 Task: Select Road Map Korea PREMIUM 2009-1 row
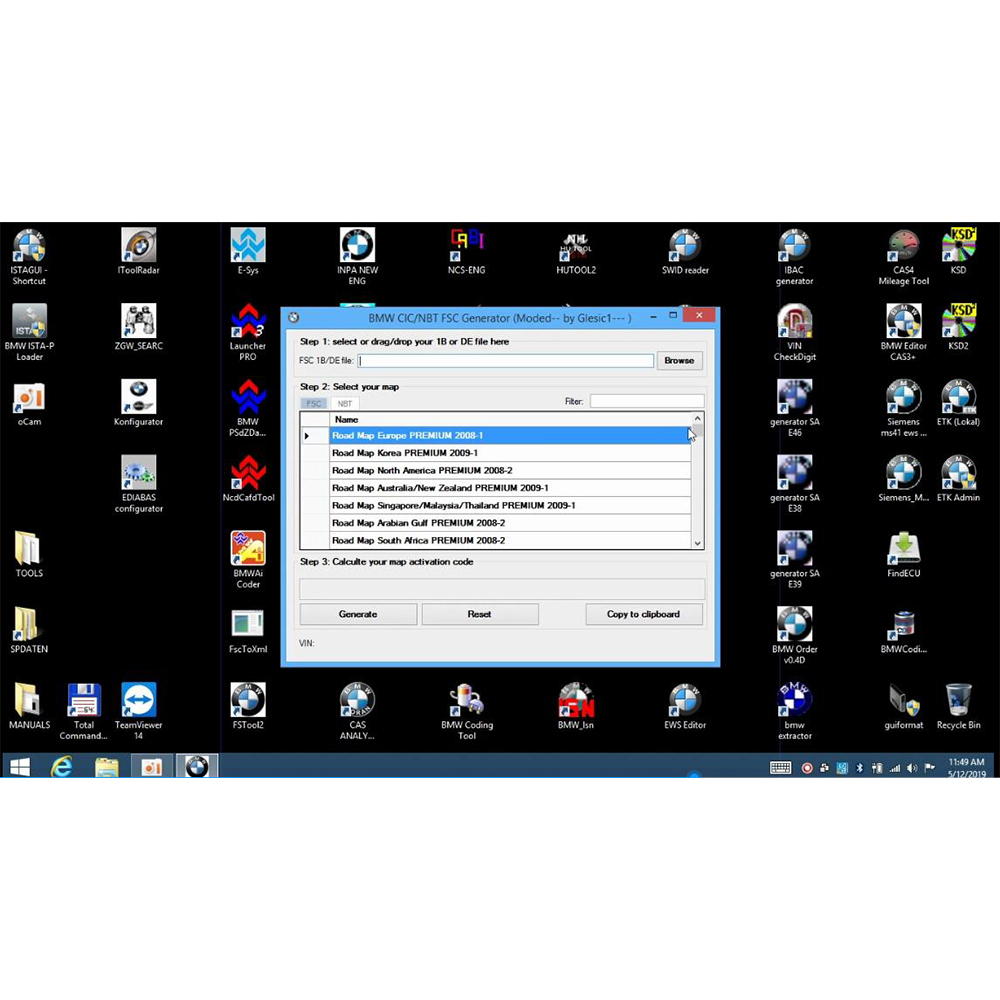click(x=510, y=453)
